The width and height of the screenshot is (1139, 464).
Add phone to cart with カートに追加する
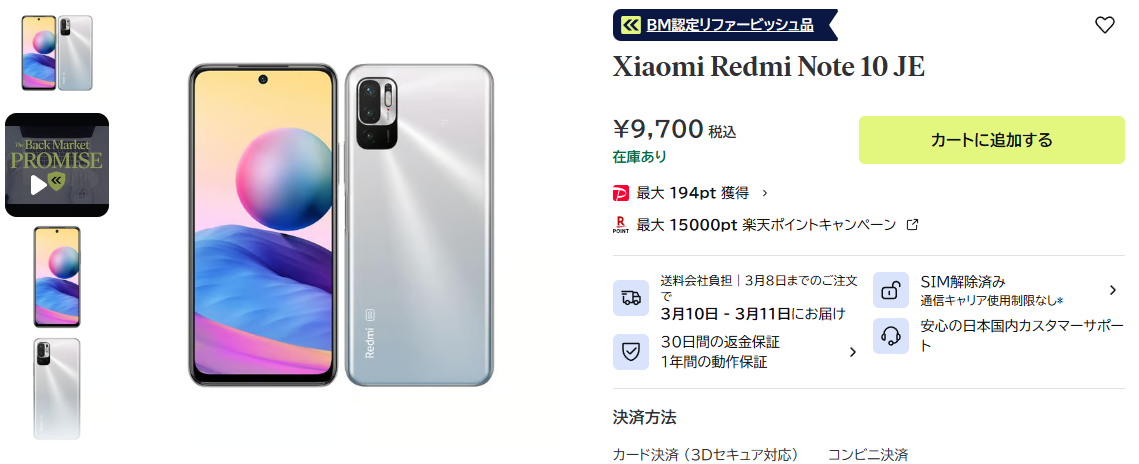click(x=992, y=140)
